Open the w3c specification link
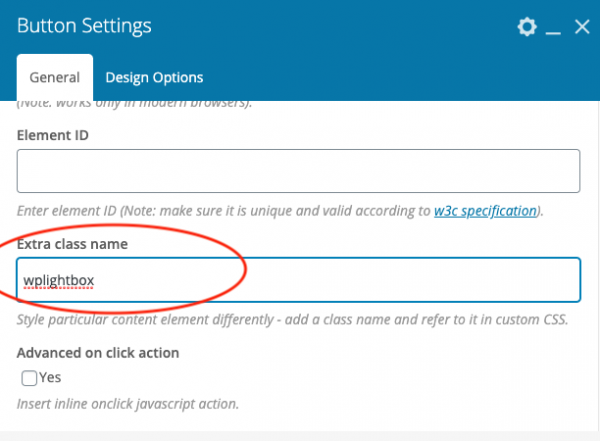 click(485, 211)
